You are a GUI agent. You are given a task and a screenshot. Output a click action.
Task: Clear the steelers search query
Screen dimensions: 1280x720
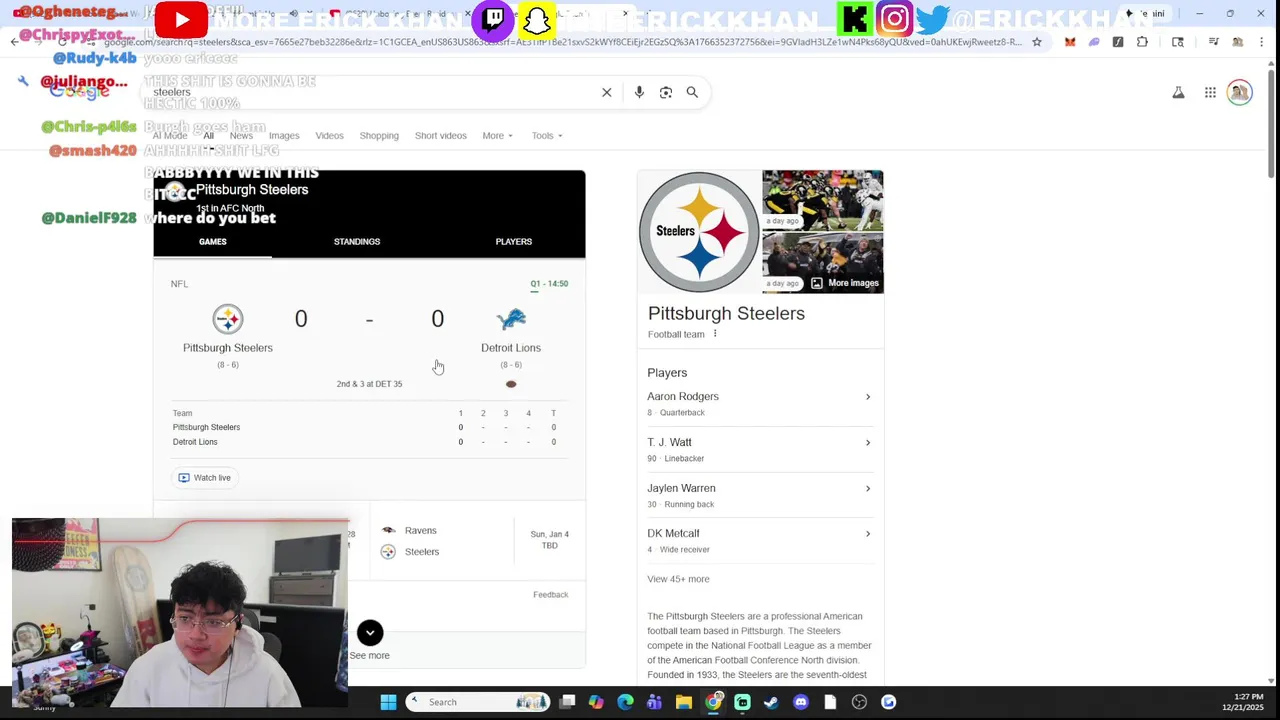(606, 92)
